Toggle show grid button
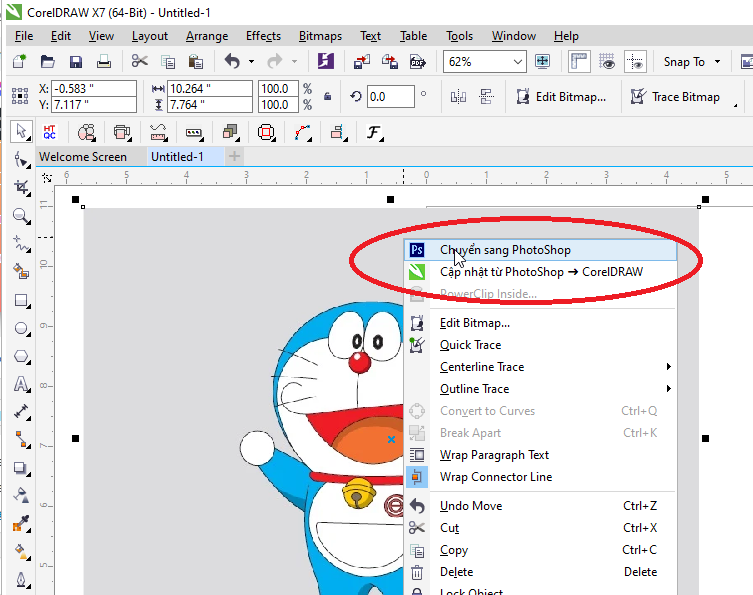The image size is (753, 595). pyautogui.click(x=607, y=61)
